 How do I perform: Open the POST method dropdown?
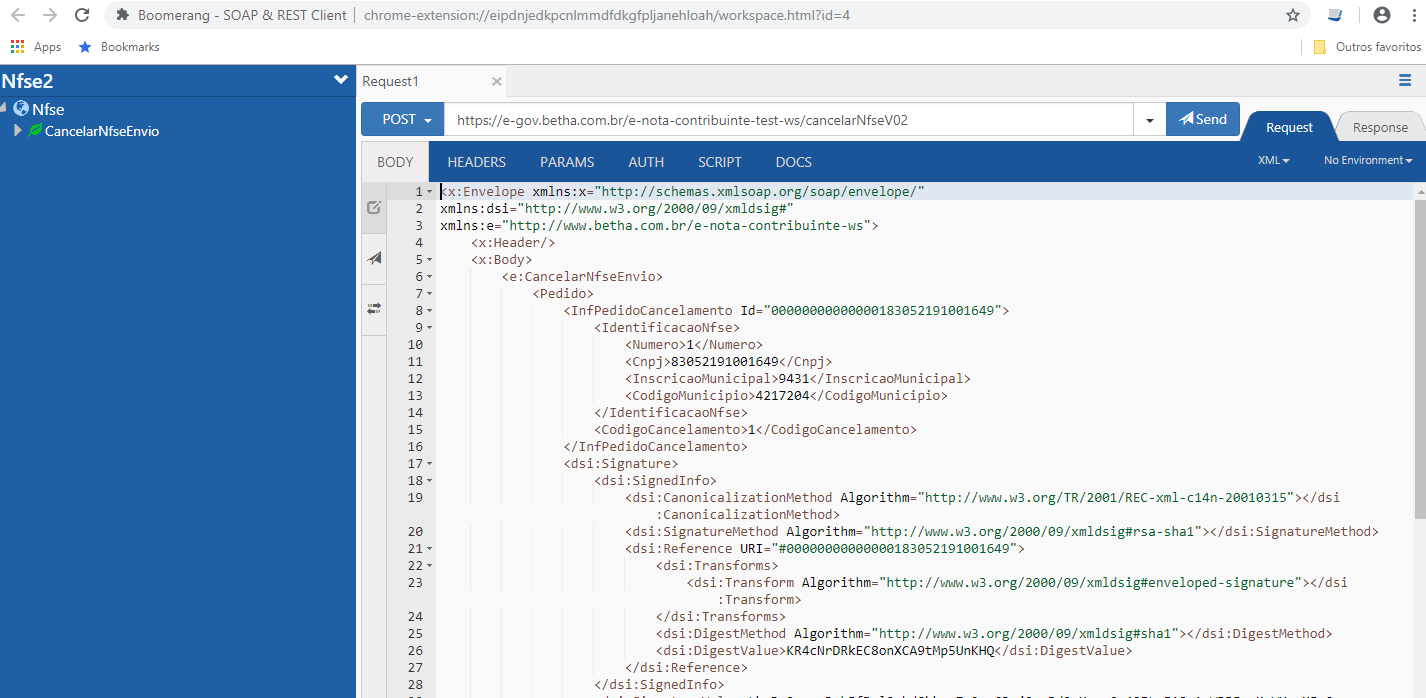click(x=403, y=119)
